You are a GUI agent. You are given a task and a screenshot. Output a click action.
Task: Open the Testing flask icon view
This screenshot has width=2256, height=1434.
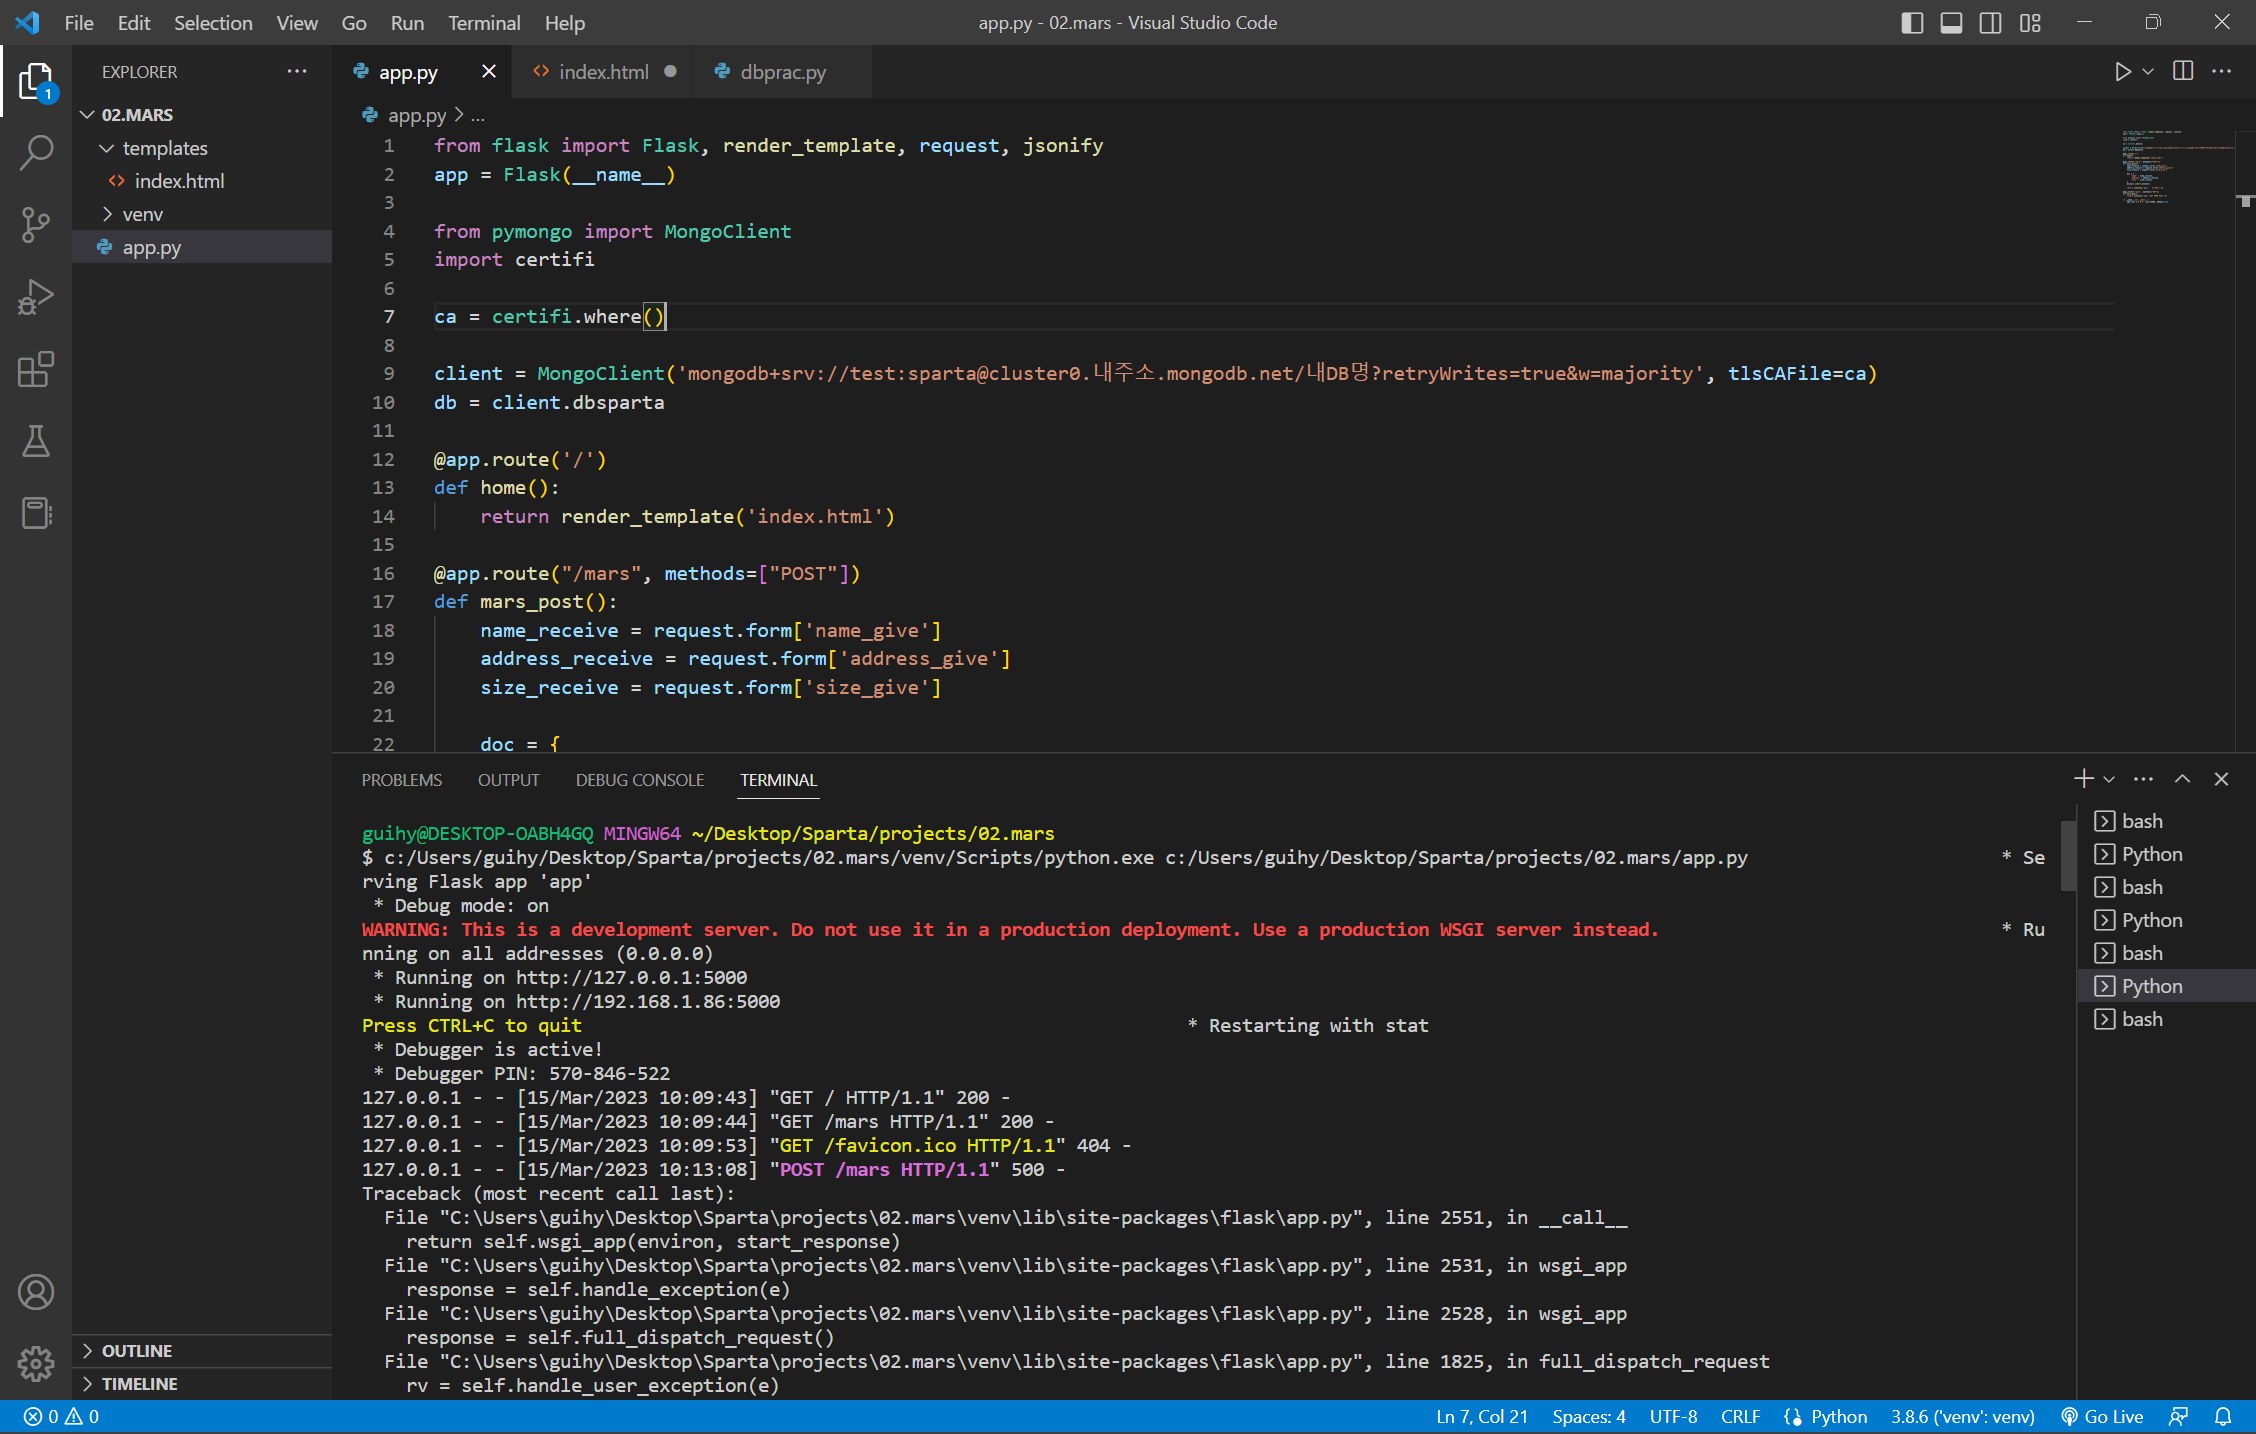coord(36,441)
